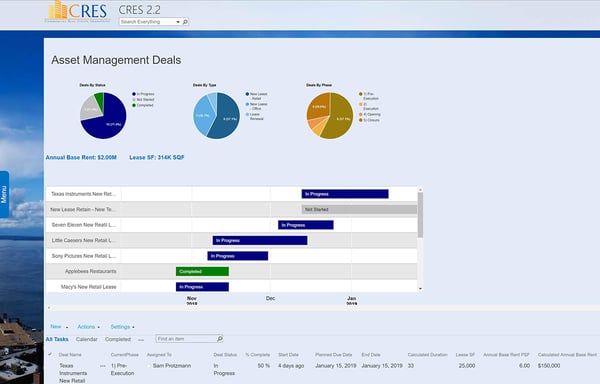This screenshot has height=384, width=600.
Task: Click 'Seven Eleven New Reatil L...' row label
Action: (84, 225)
